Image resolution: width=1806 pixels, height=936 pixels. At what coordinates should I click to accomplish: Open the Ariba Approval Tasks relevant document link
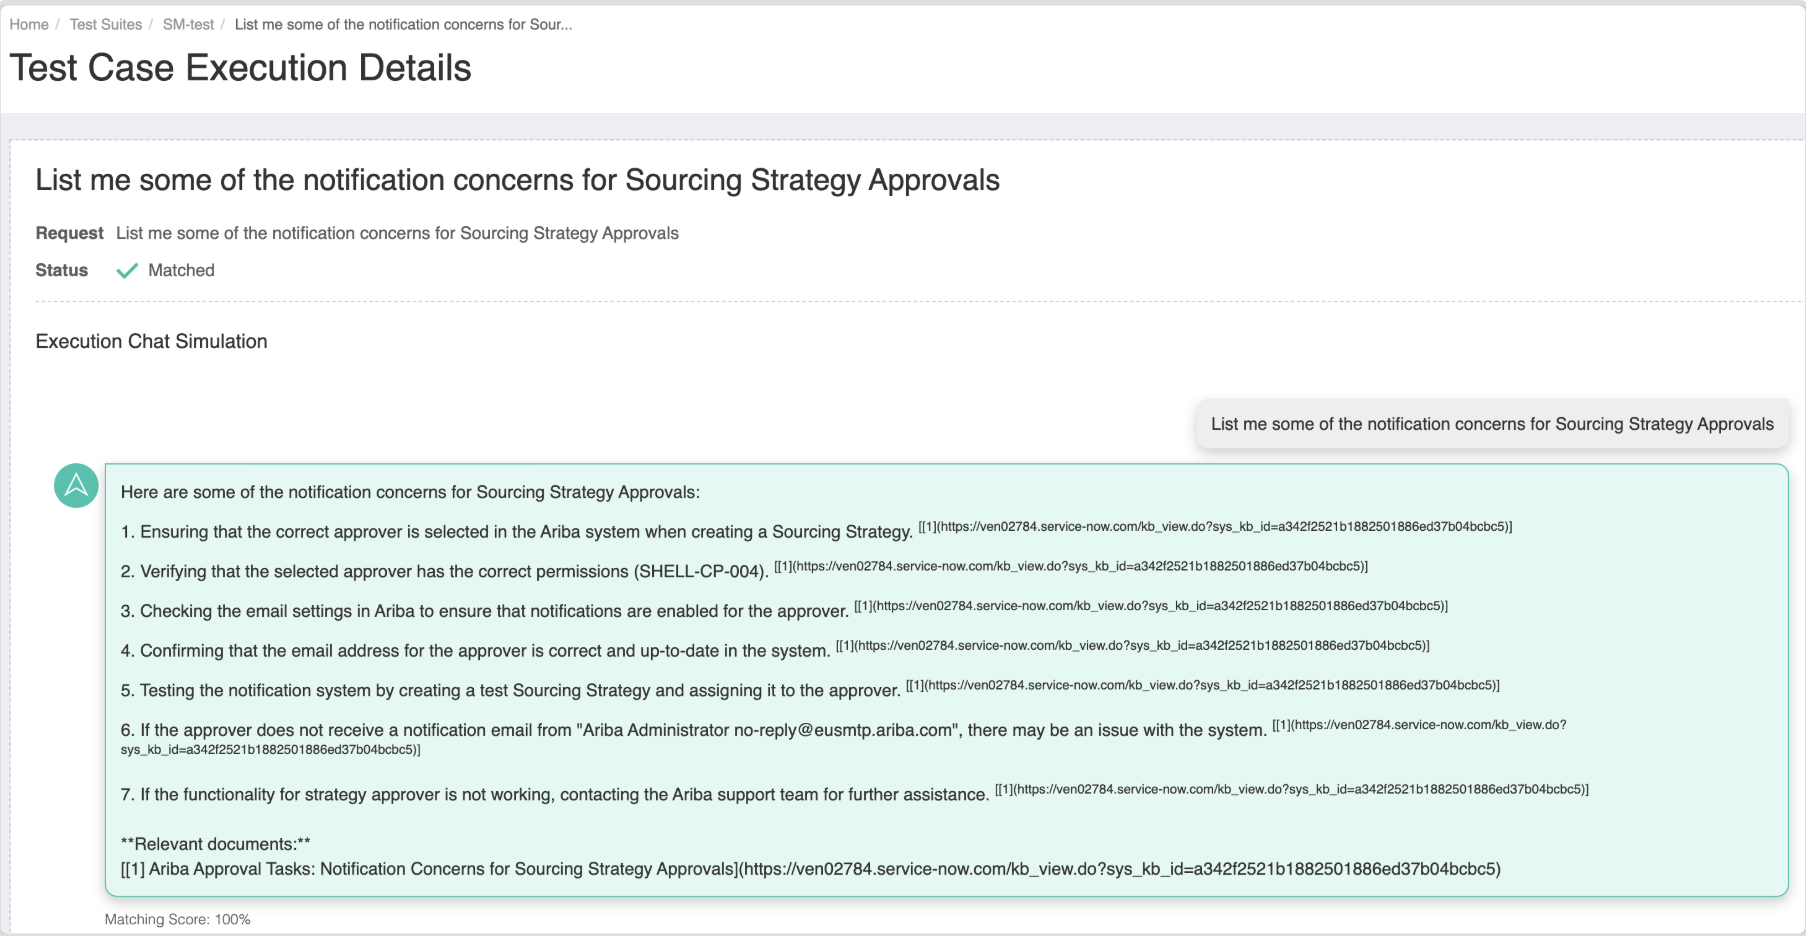pos(810,869)
